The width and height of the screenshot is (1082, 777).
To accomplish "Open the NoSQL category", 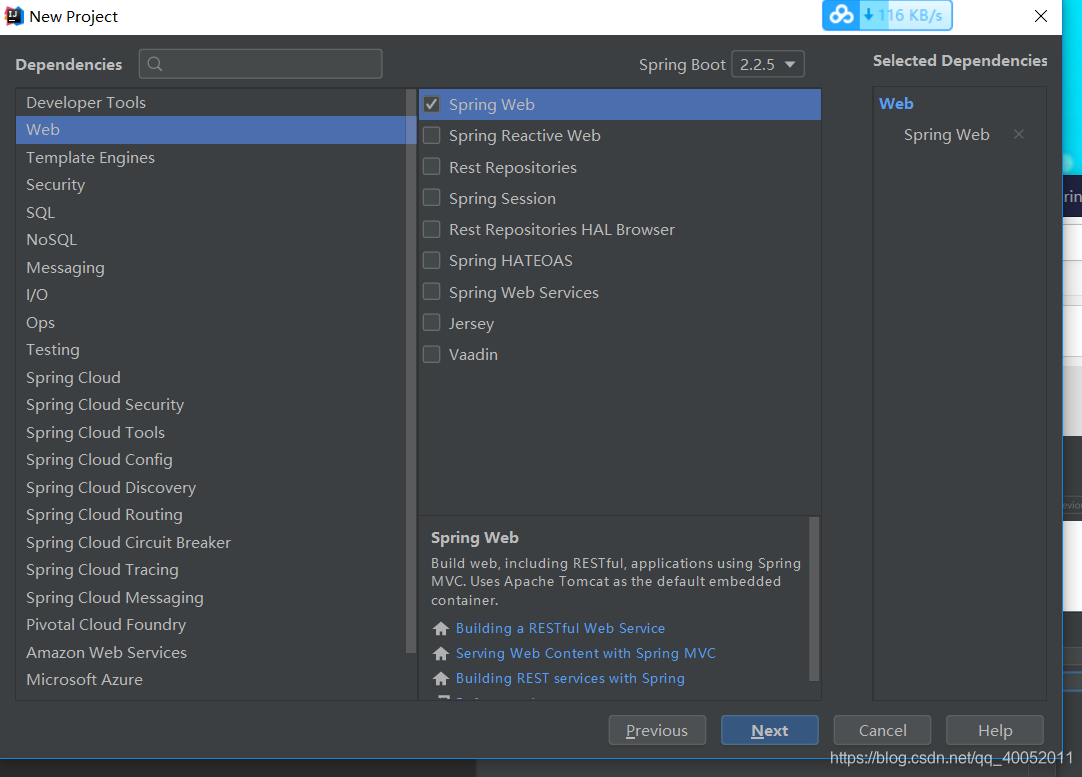I will point(211,239).
